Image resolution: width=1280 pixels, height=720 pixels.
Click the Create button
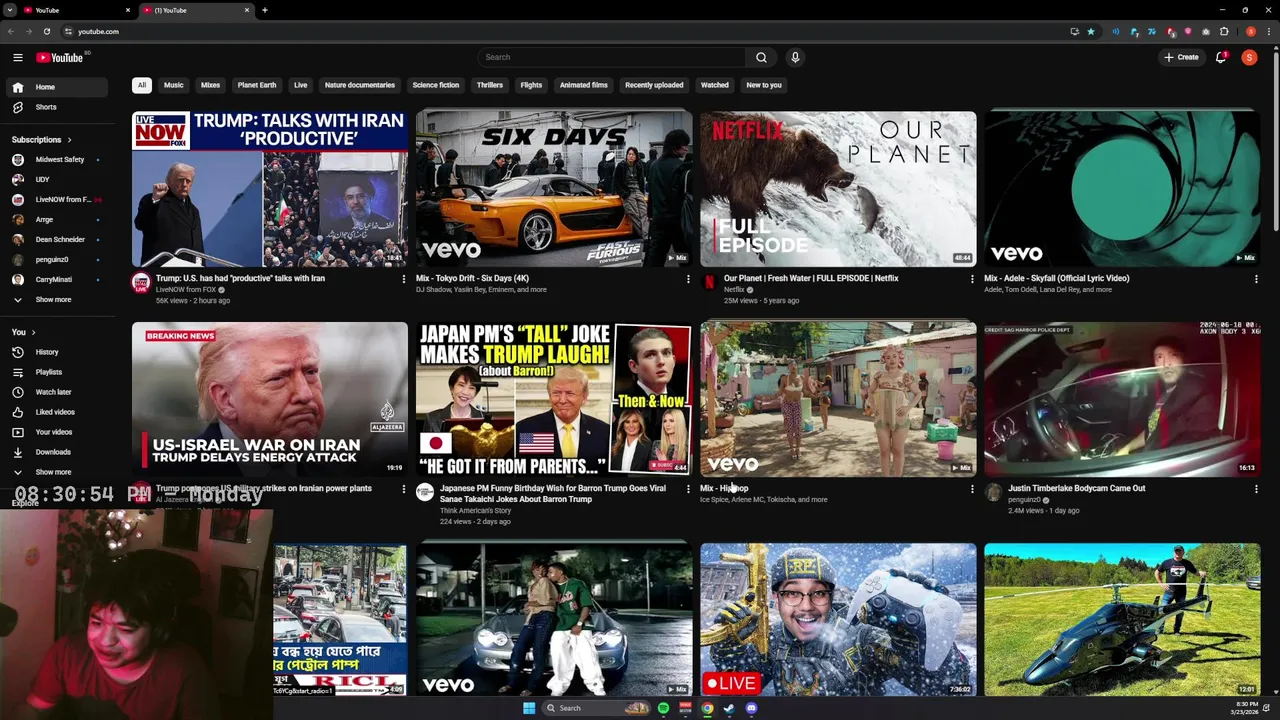click(1181, 57)
